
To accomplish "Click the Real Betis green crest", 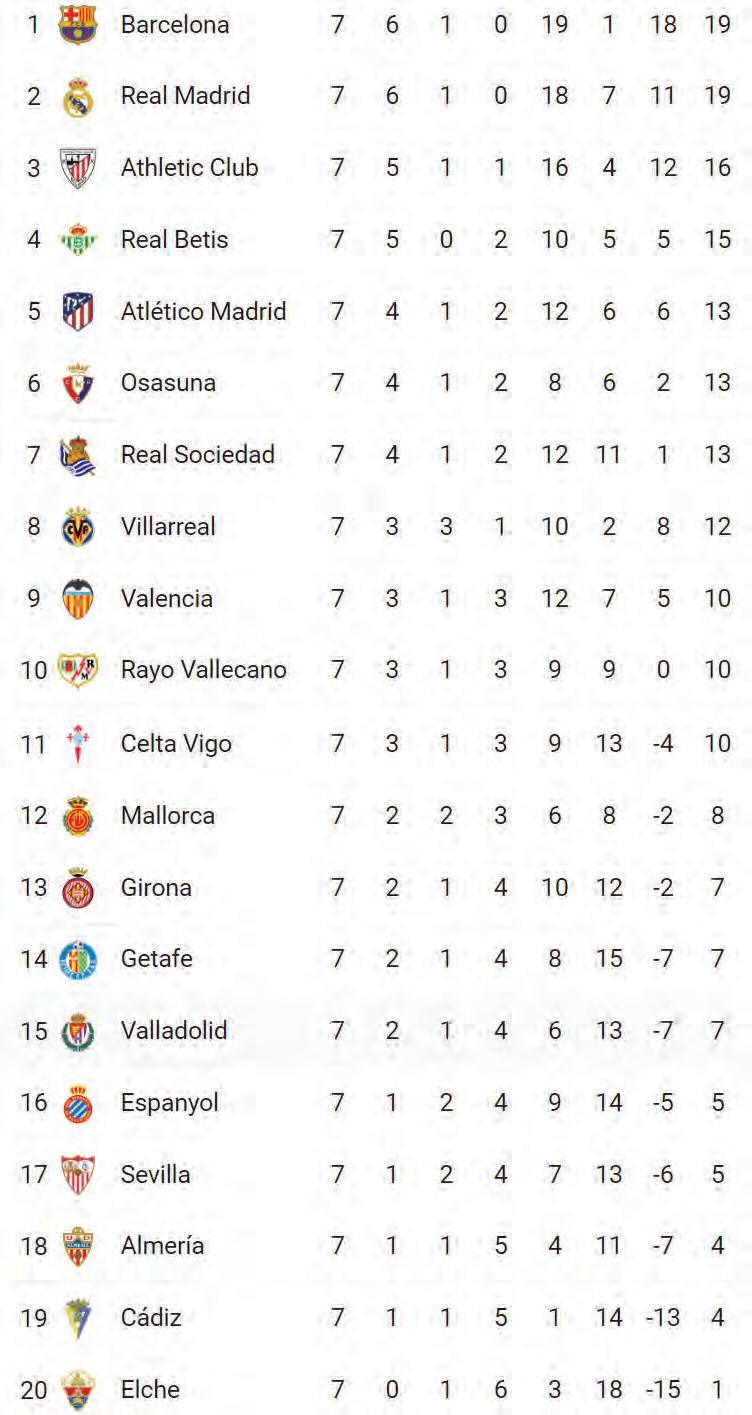I will (x=77, y=240).
